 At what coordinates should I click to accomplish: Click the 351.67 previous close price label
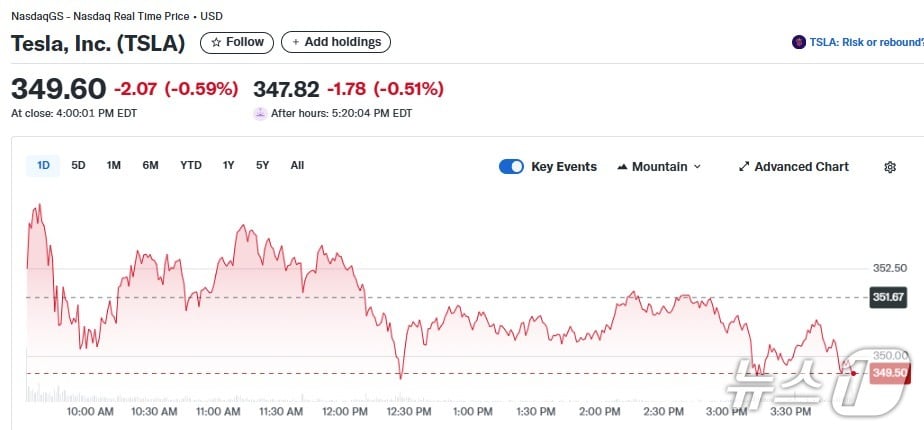click(x=888, y=297)
